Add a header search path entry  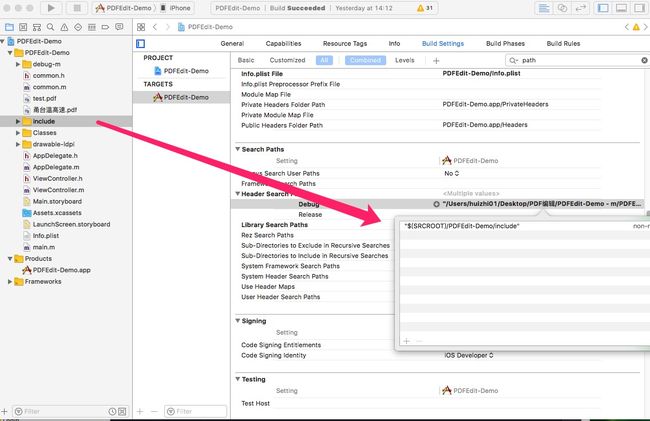tap(406, 341)
